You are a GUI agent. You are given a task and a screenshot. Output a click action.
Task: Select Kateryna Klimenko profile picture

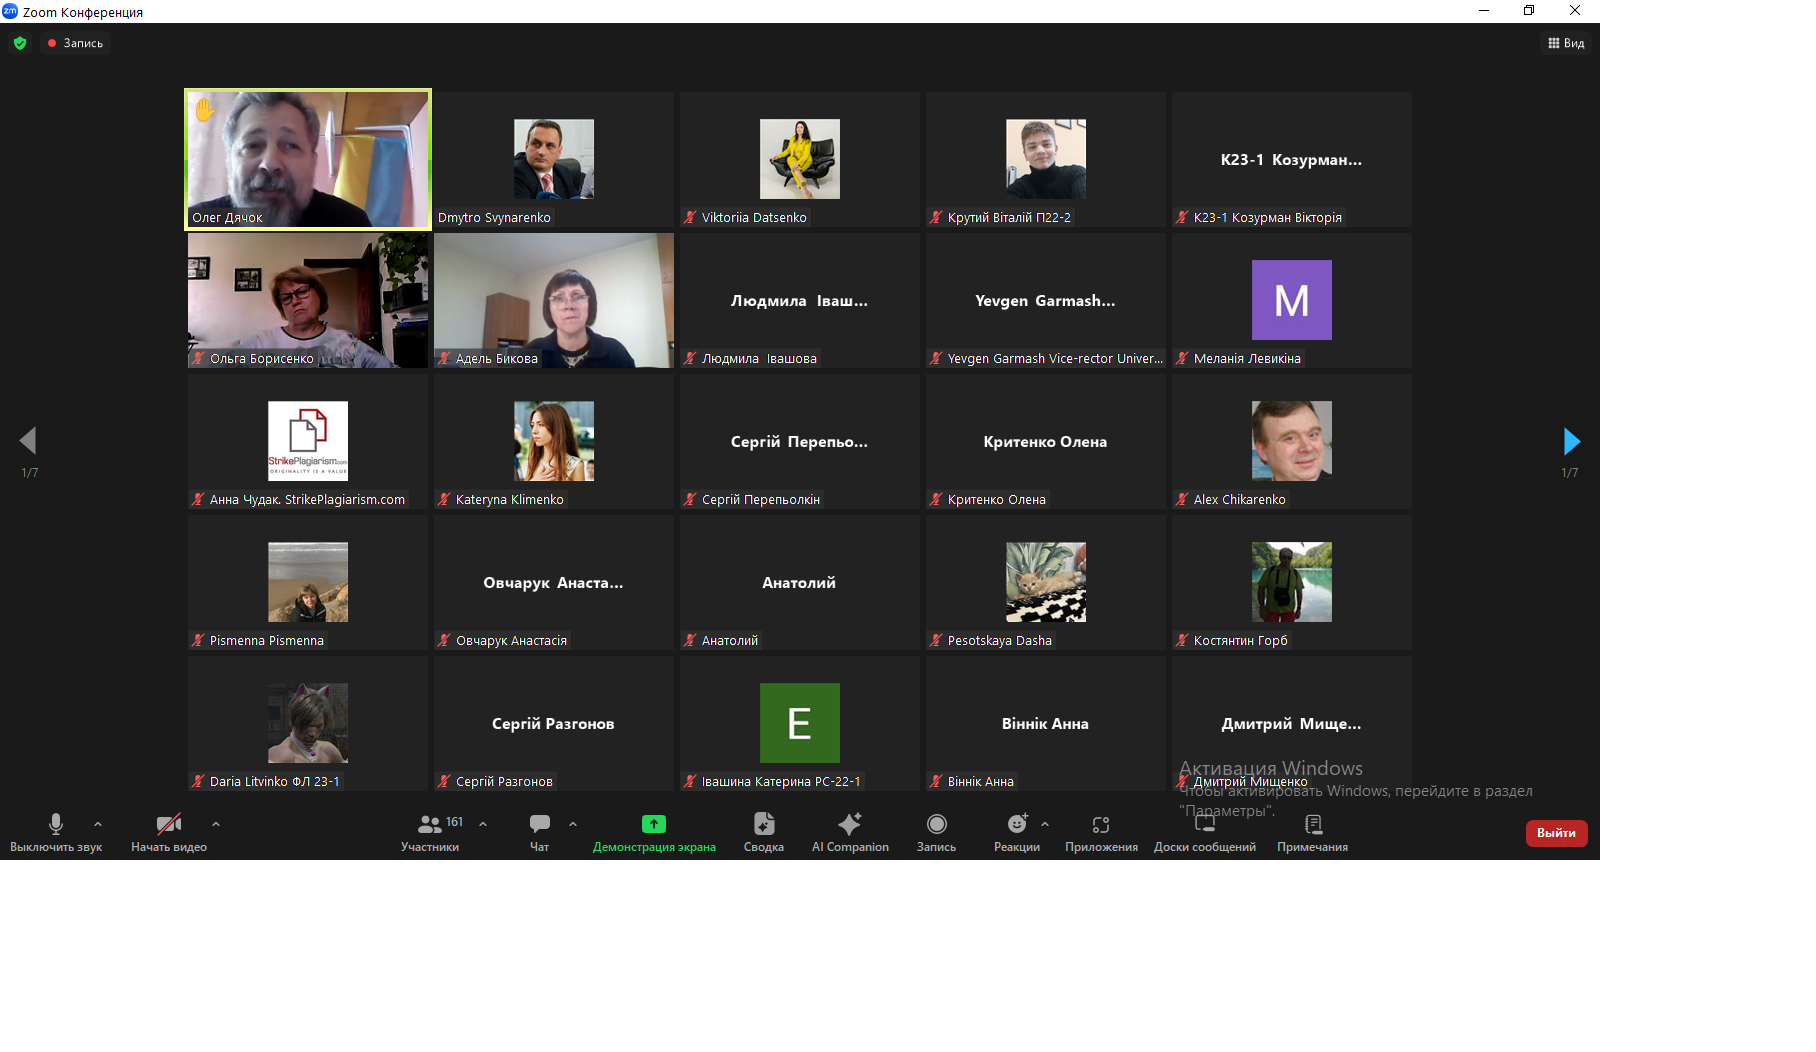(554, 441)
